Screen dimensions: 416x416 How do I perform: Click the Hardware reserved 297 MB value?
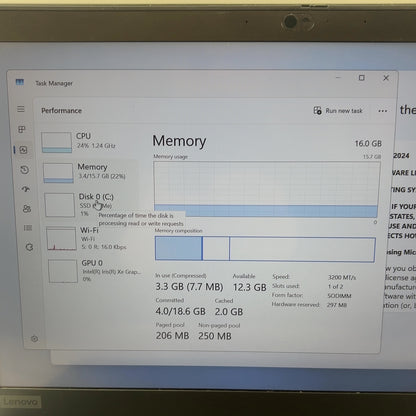(x=337, y=305)
